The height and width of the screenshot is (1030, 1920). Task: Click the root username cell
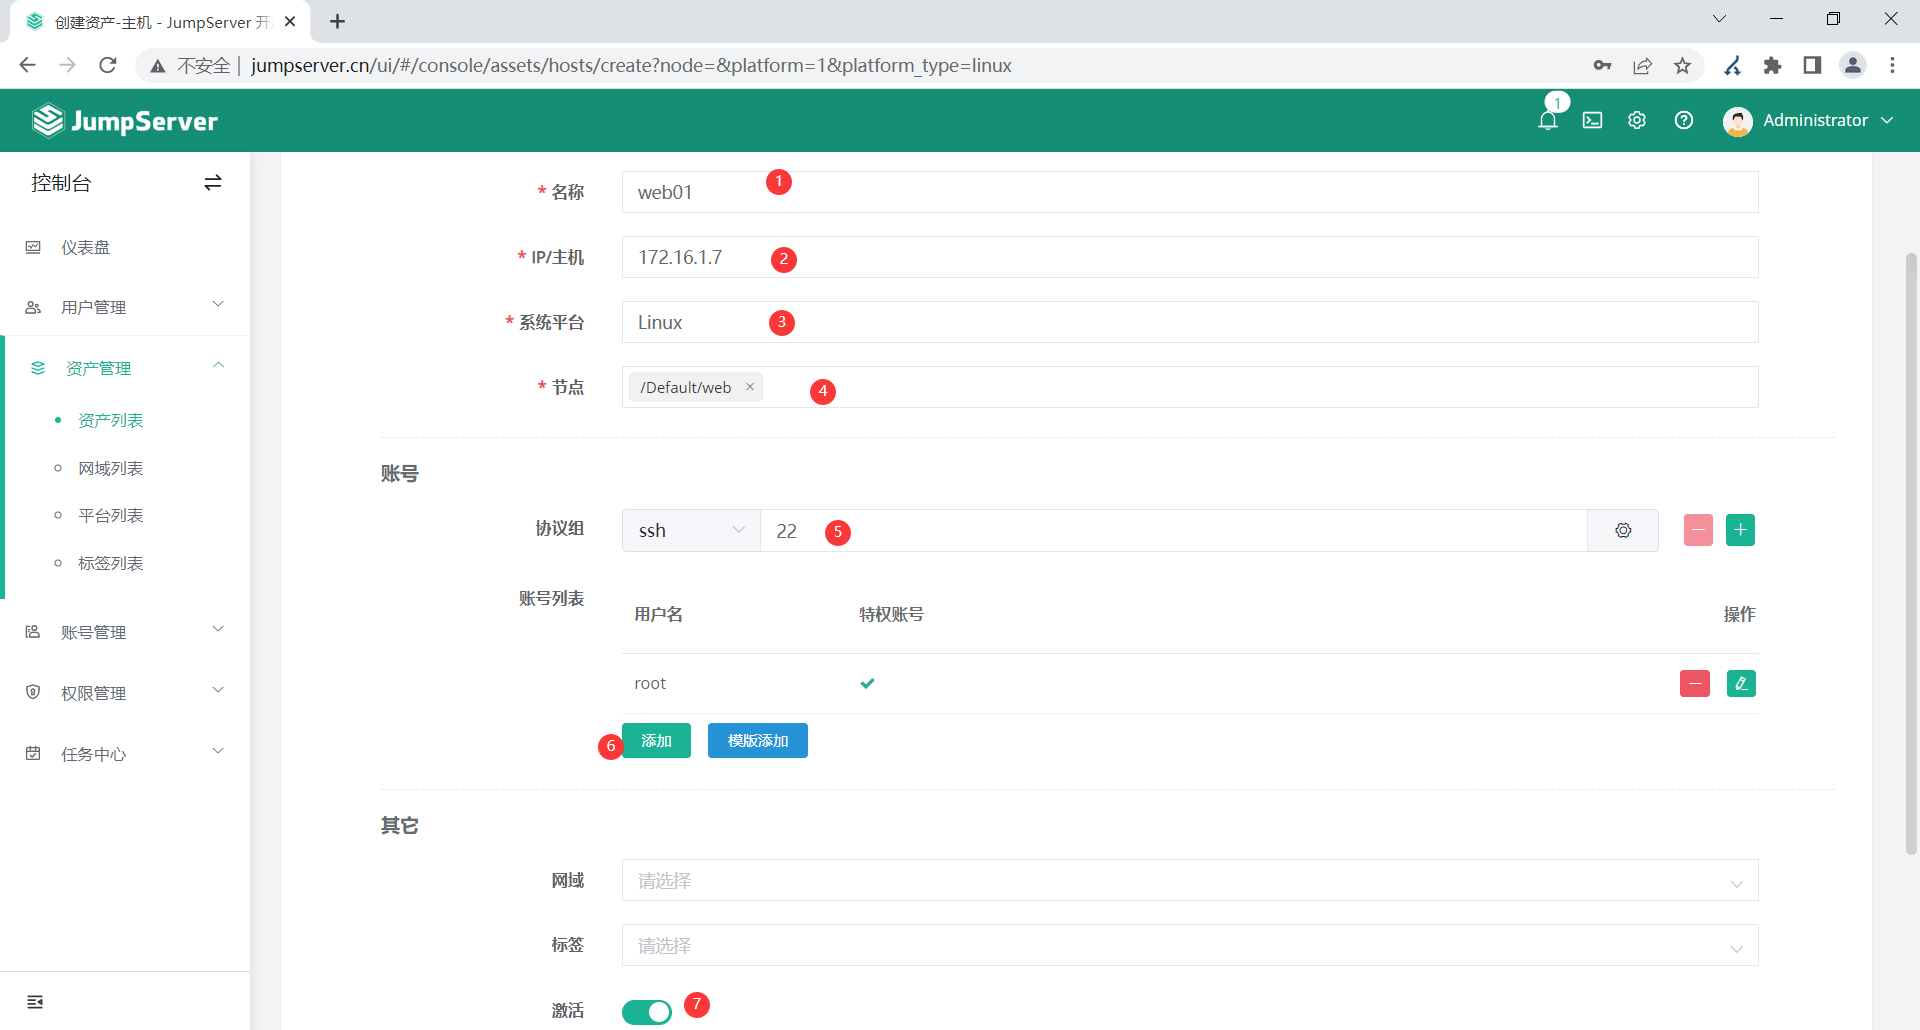650,684
